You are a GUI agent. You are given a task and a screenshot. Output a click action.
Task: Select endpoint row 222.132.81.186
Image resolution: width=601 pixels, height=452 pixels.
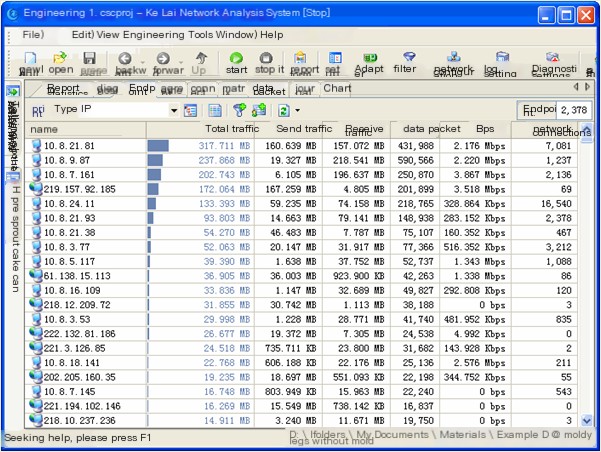pos(302,334)
